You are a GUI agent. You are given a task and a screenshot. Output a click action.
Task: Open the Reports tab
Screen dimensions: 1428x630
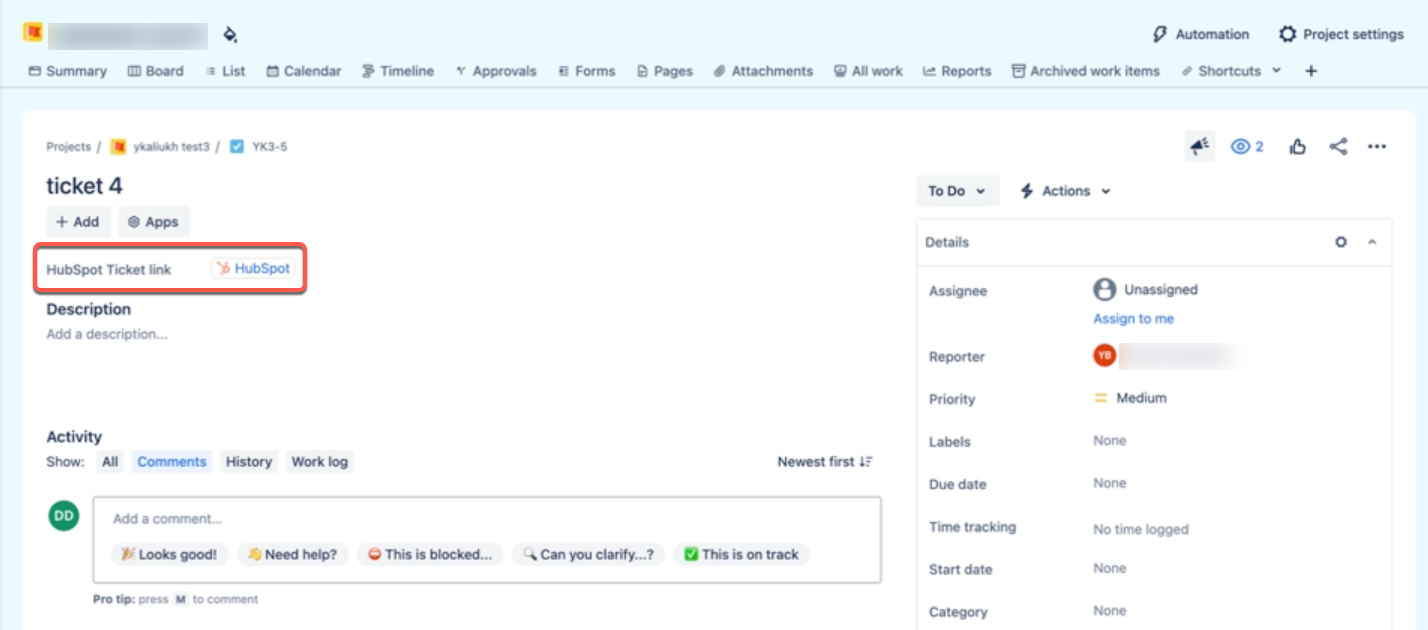point(957,71)
